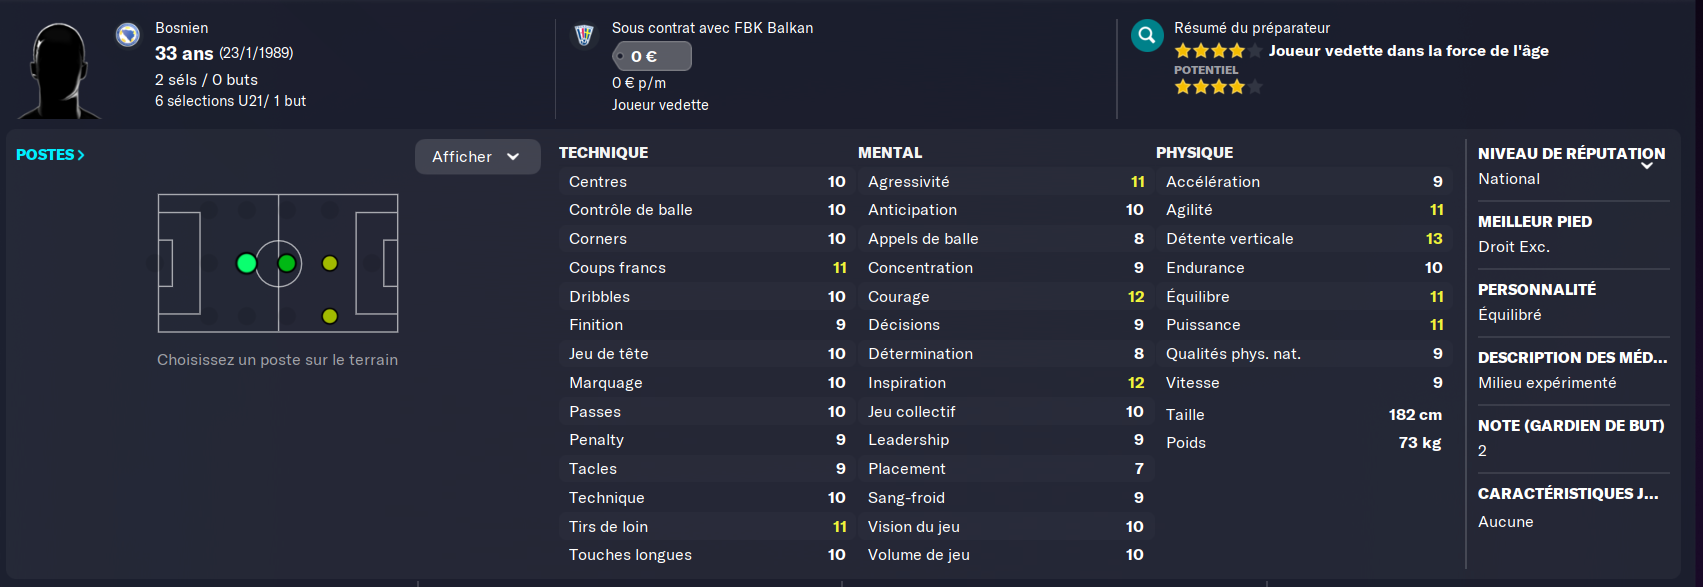This screenshot has height=587, width=1703.
Task: Click the TECHNIQUE column header
Action: point(603,153)
